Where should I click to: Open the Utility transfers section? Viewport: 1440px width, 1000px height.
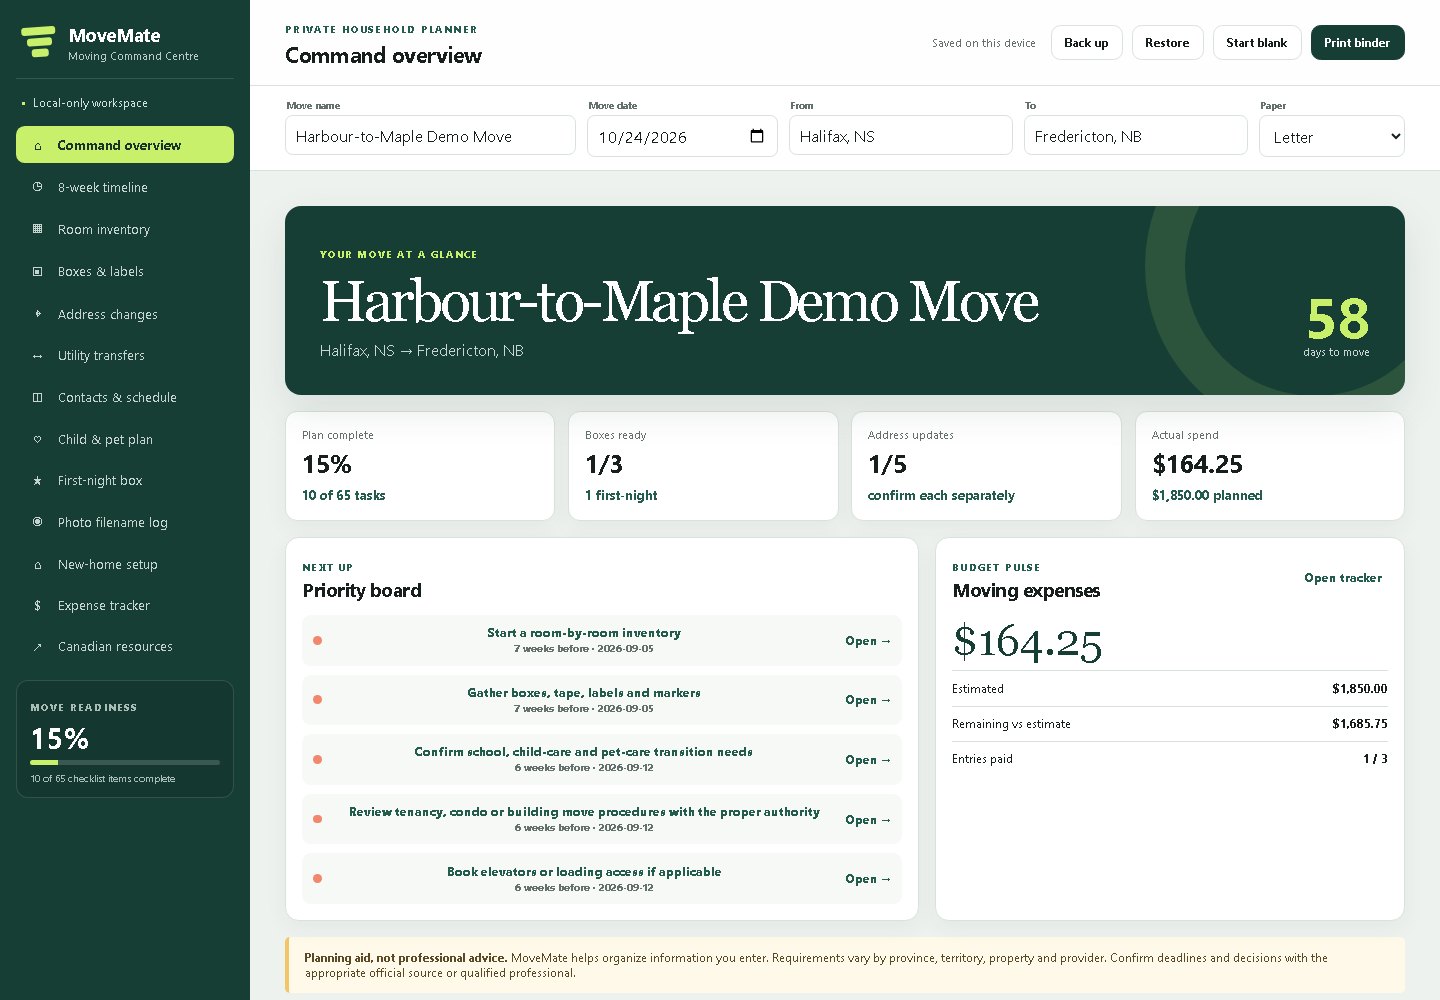(x=125, y=355)
